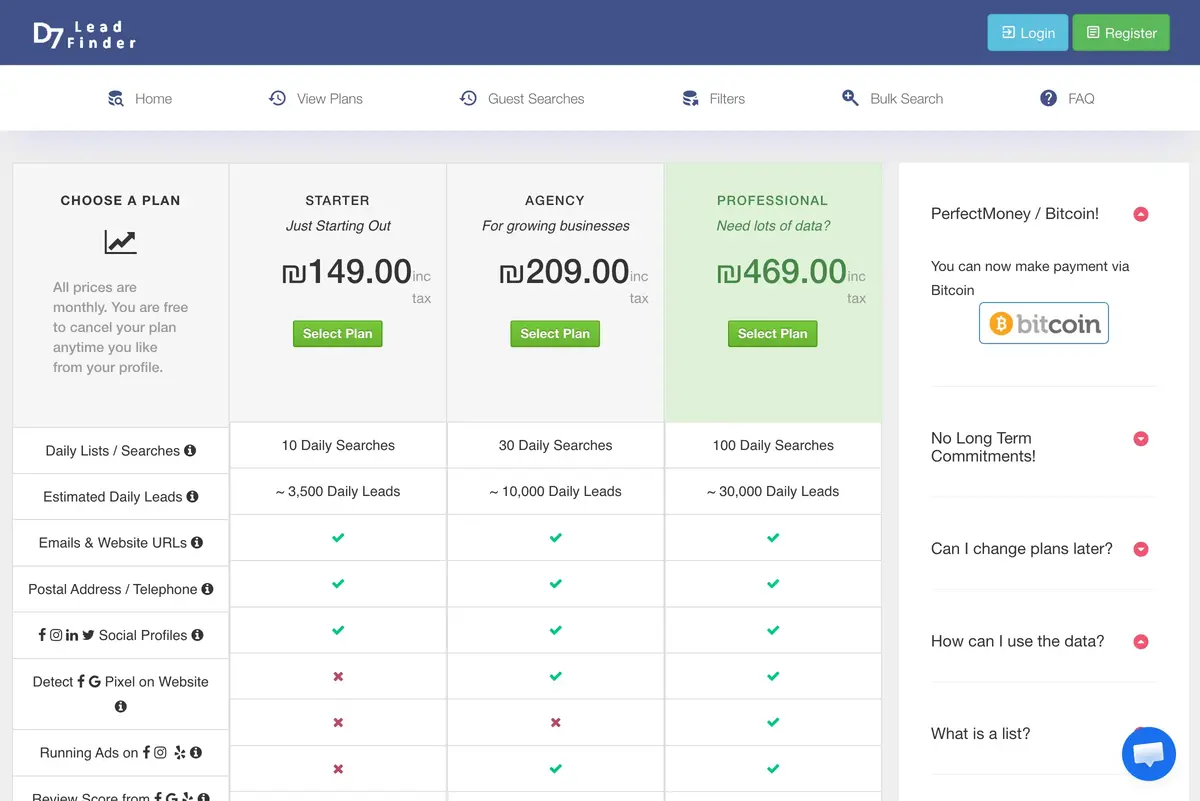Click Starter checkmark in Emails & Website URLs row
The width and height of the screenshot is (1200, 801).
338,538
